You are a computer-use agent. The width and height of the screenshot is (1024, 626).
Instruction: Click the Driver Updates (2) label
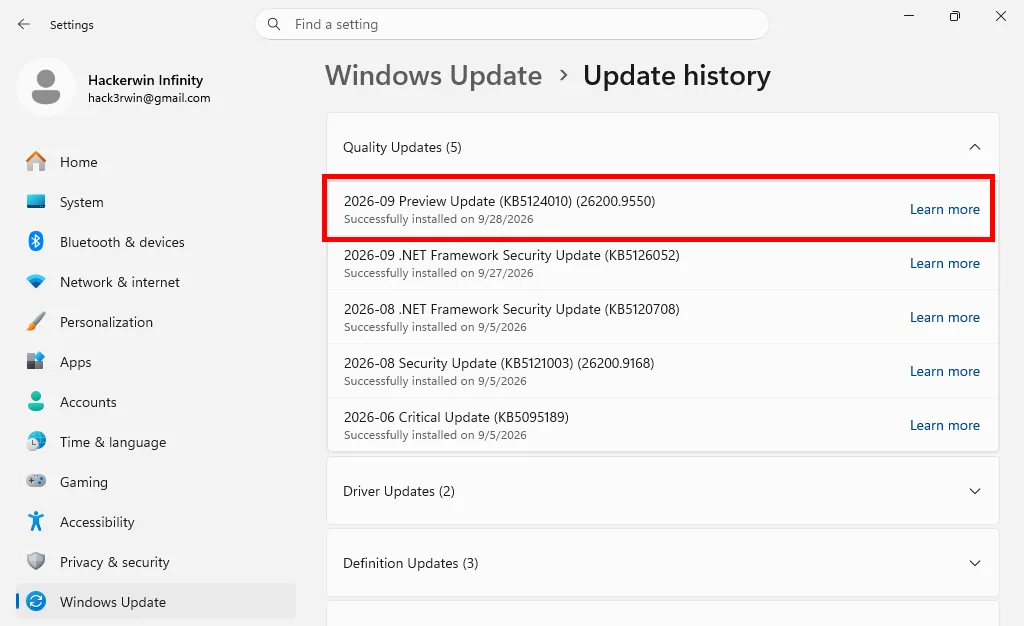point(399,491)
